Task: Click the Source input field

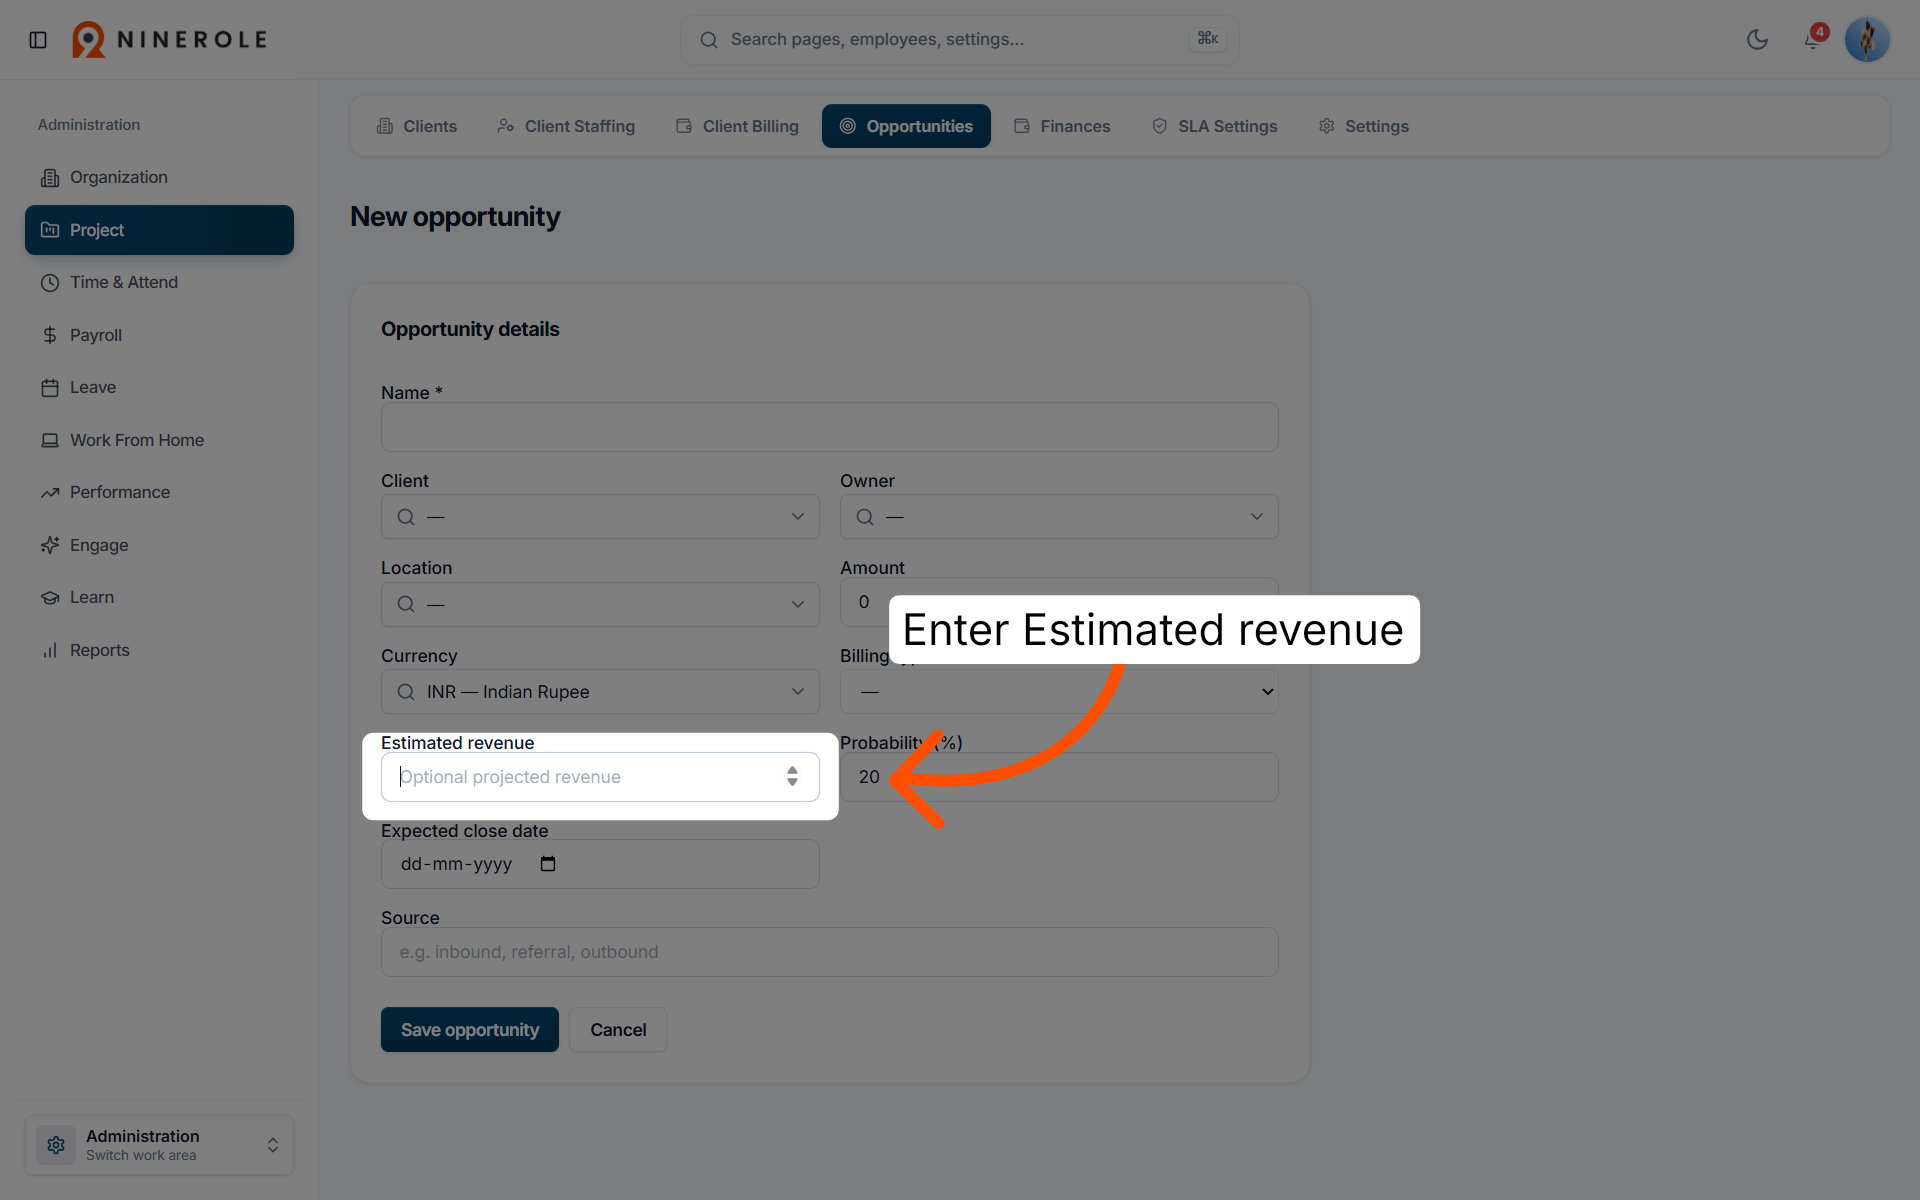Action: [829, 952]
